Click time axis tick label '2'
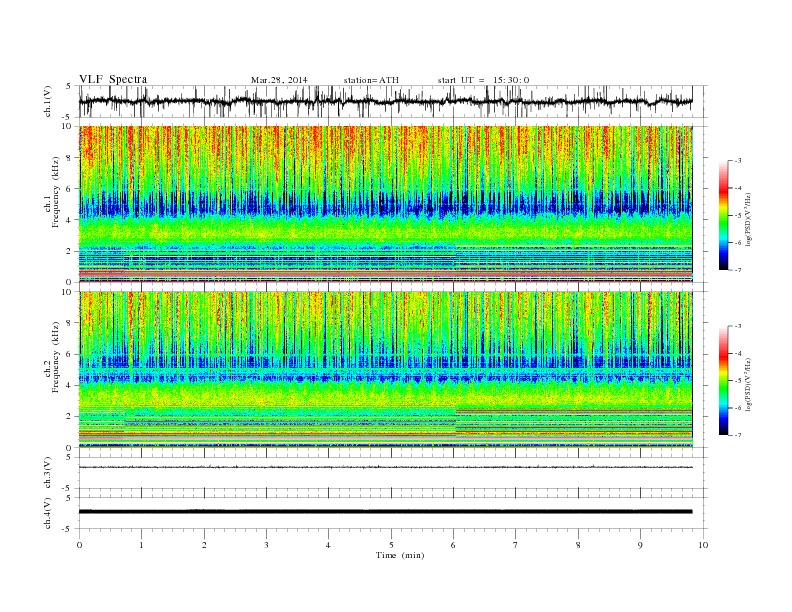 click(204, 545)
